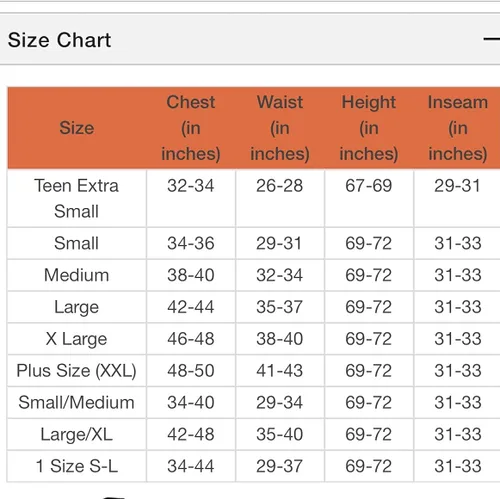Click the 1 Size S-L row label
Image resolution: width=500 pixels, height=499 pixels.
(77, 466)
